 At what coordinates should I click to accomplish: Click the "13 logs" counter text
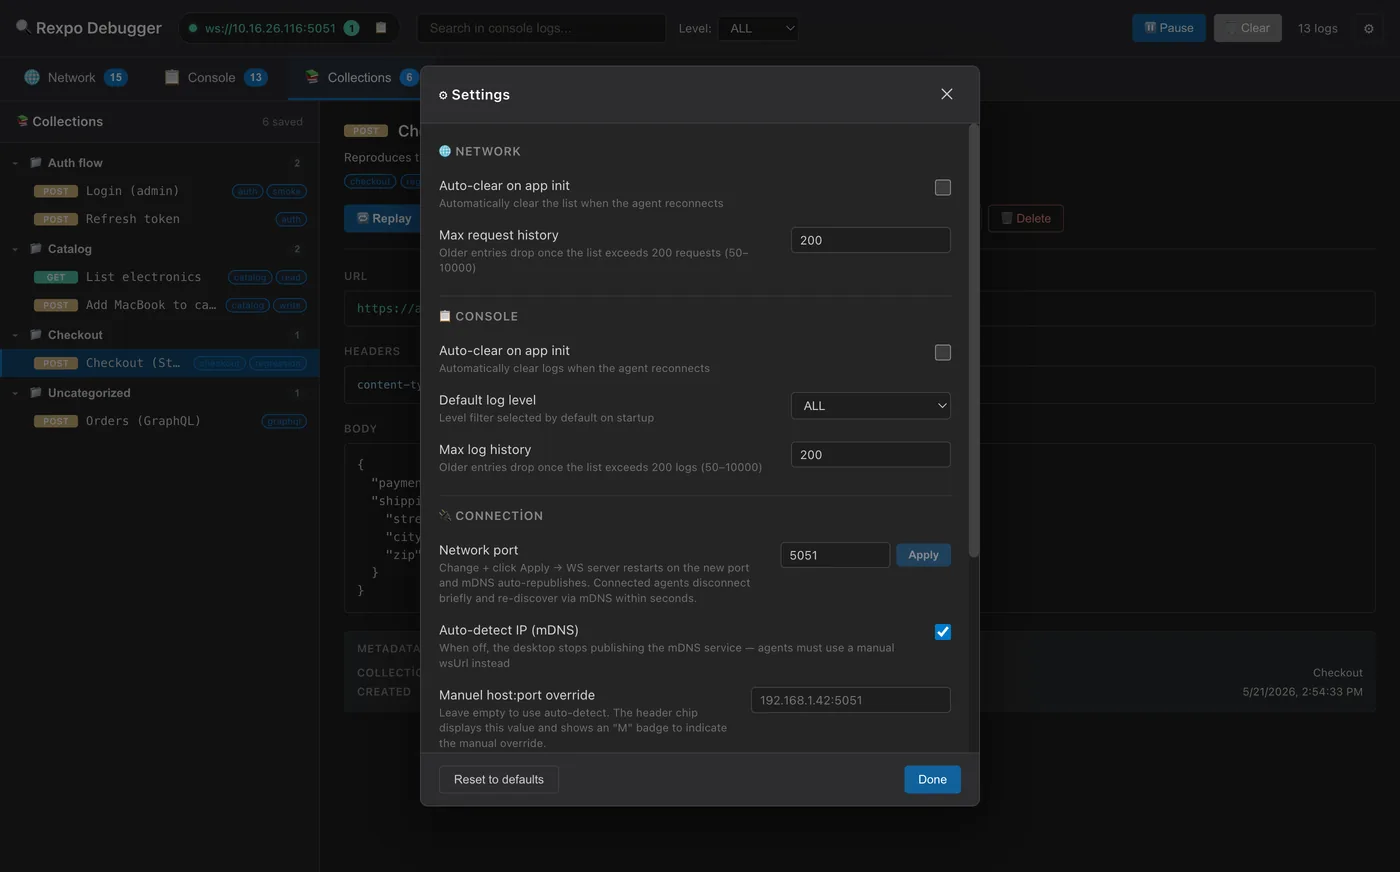coord(1317,28)
